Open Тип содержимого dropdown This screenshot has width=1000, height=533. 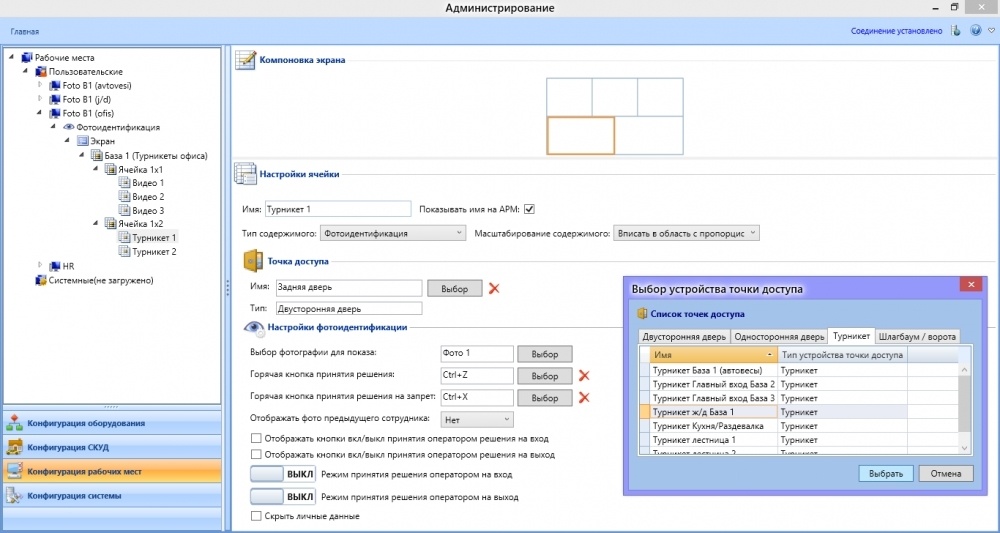click(x=392, y=233)
